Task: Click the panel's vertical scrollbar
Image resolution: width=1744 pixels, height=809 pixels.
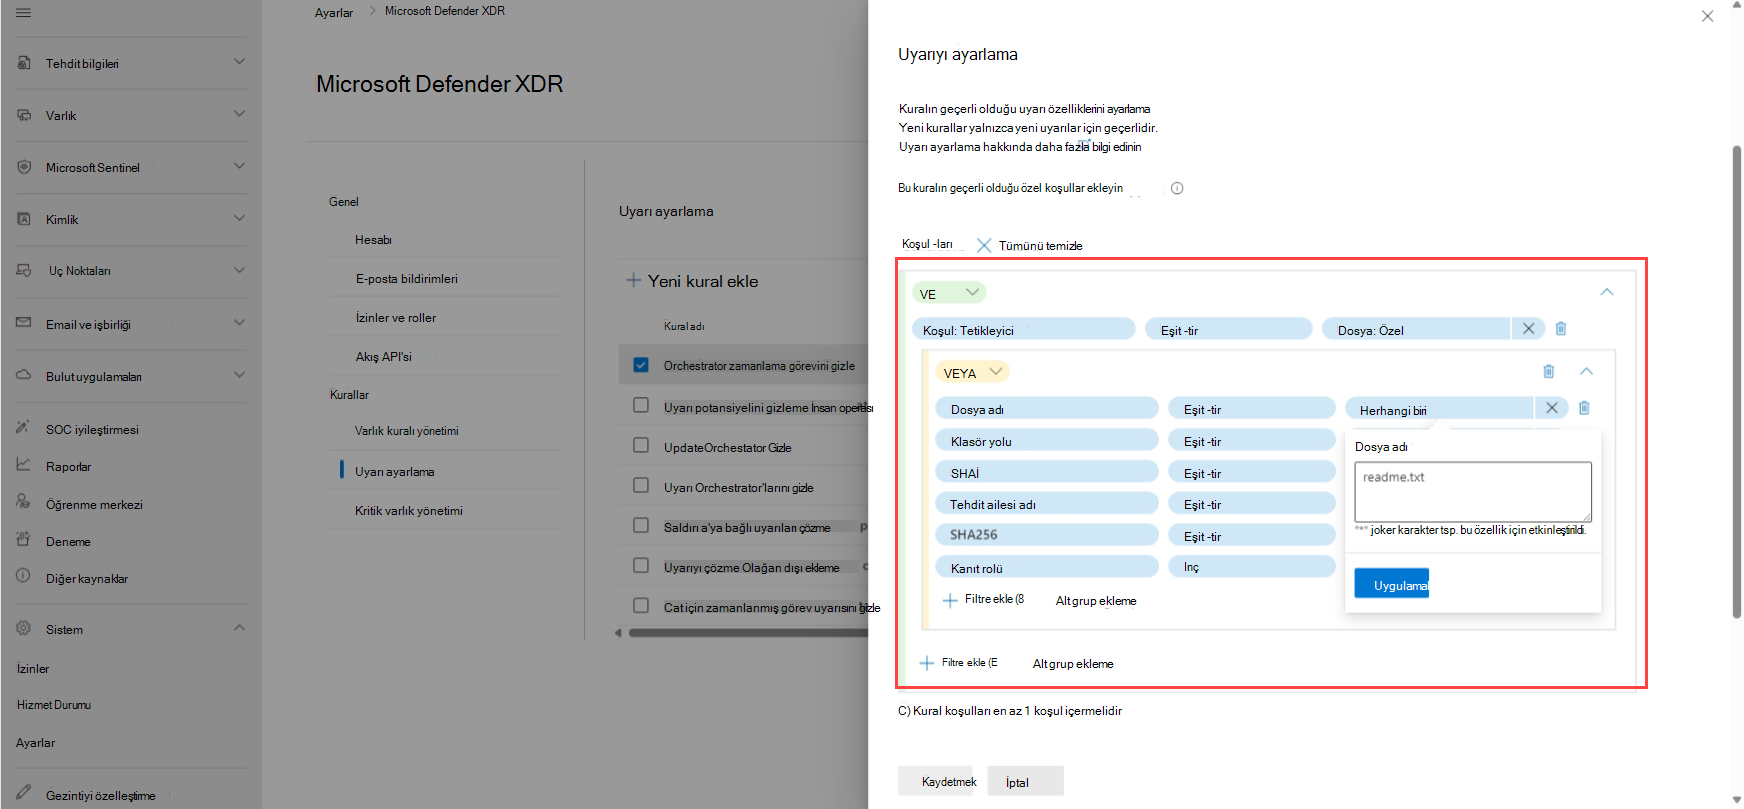Action: coord(1737,382)
